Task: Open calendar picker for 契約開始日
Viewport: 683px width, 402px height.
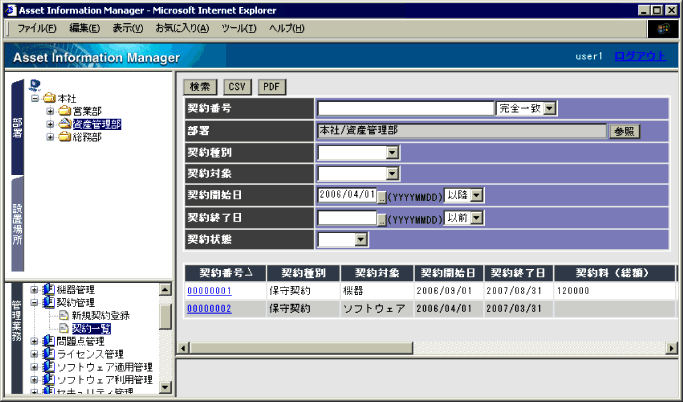Action: (382, 198)
